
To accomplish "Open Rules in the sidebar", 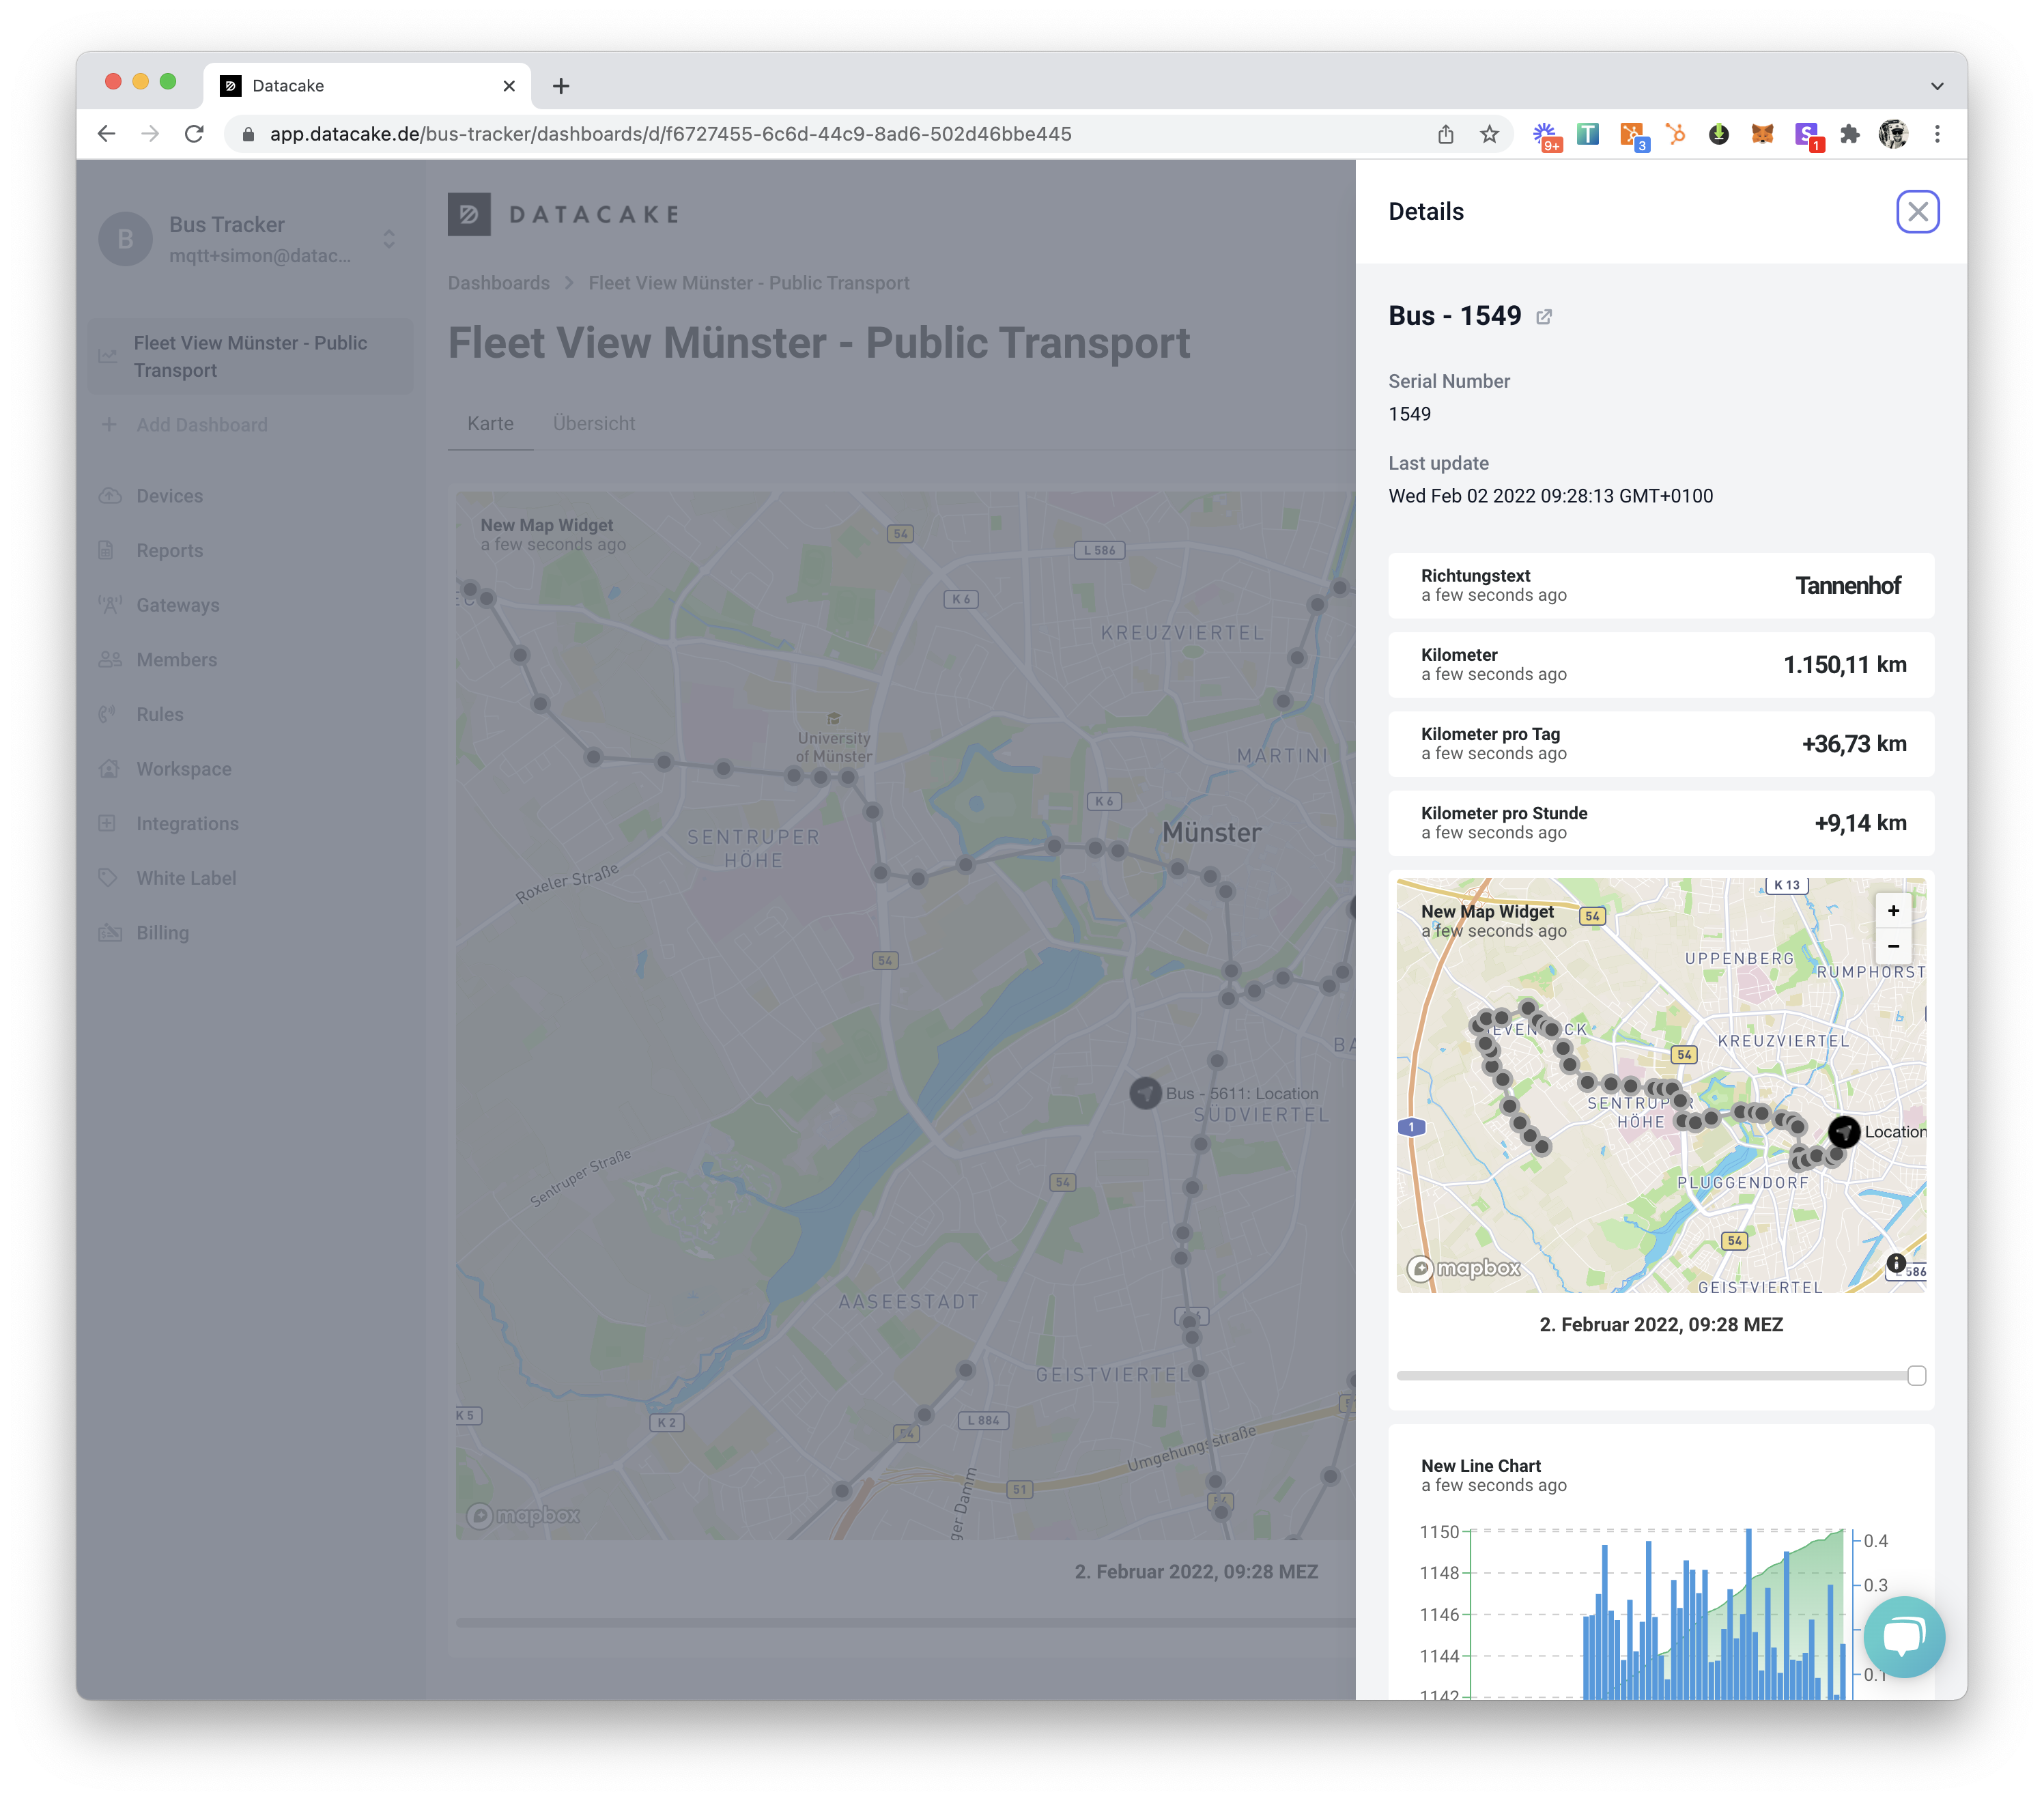I will click(x=159, y=714).
